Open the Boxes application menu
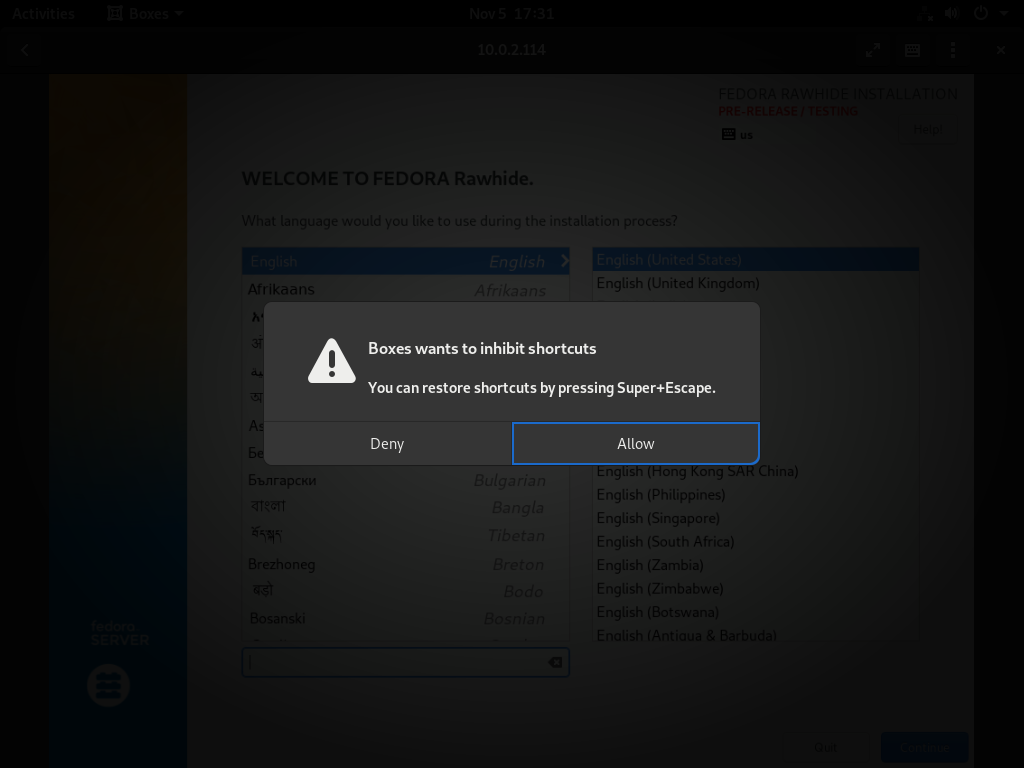This screenshot has width=1024, height=768. click(x=145, y=13)
